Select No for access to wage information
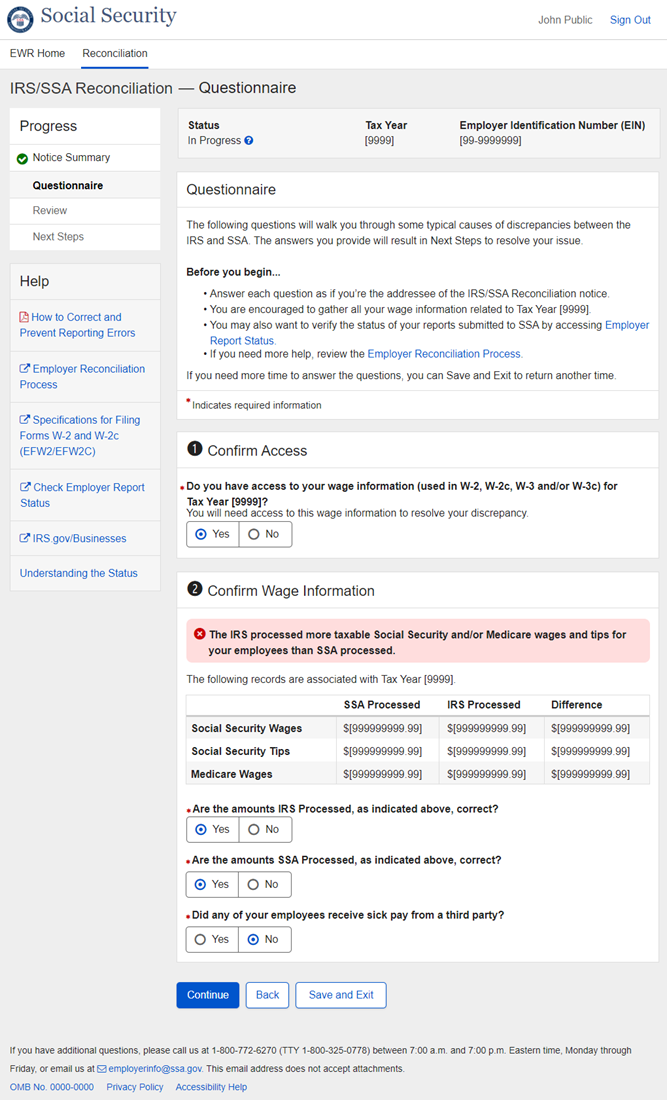667x1100 pixels. point(265,534)
